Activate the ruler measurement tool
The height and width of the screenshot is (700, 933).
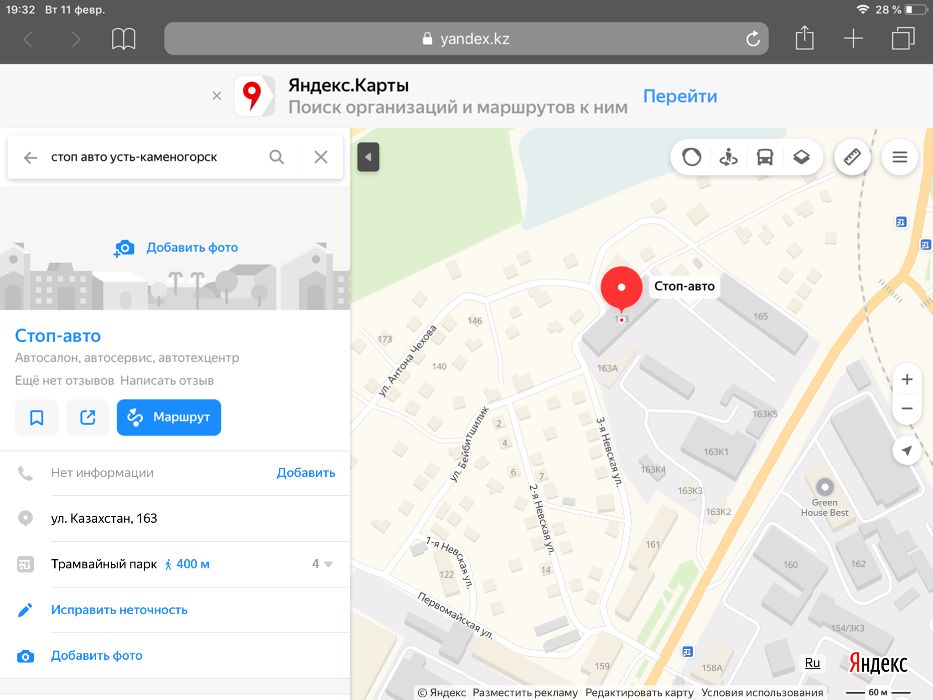click(x=852, y=157)
